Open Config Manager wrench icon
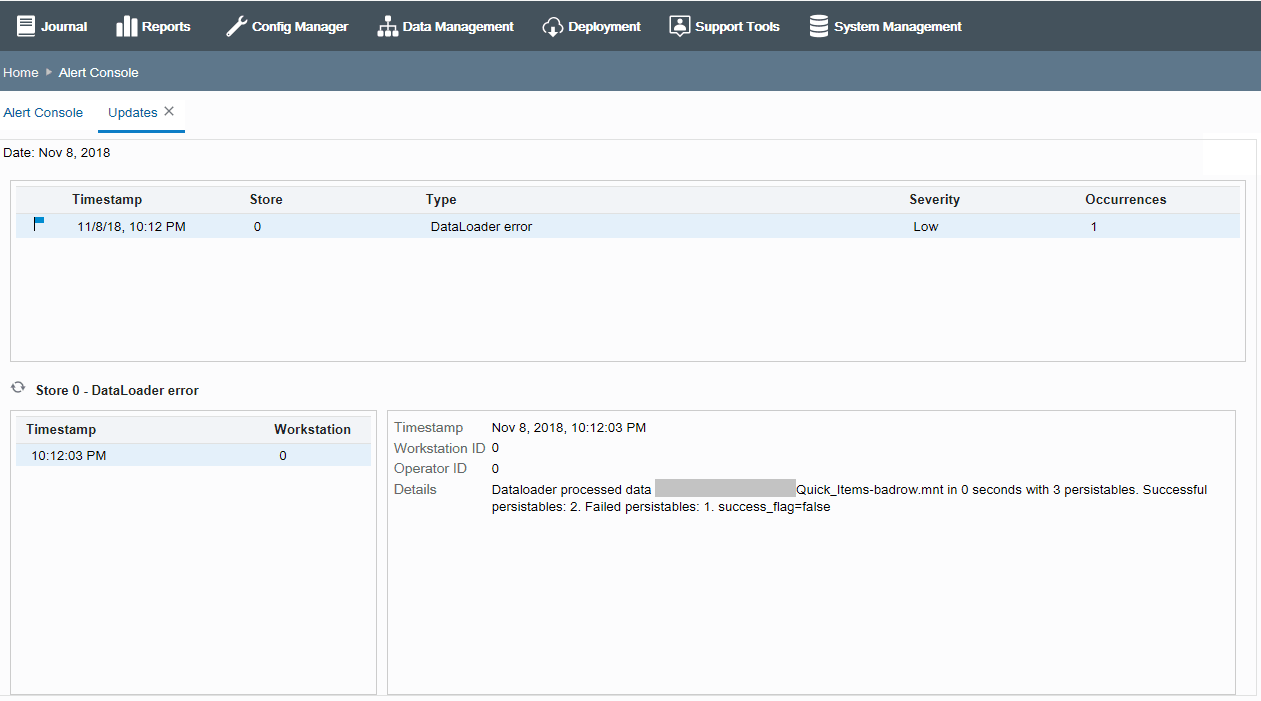Screen dimensions: 1261x701 tap(236, 26)
